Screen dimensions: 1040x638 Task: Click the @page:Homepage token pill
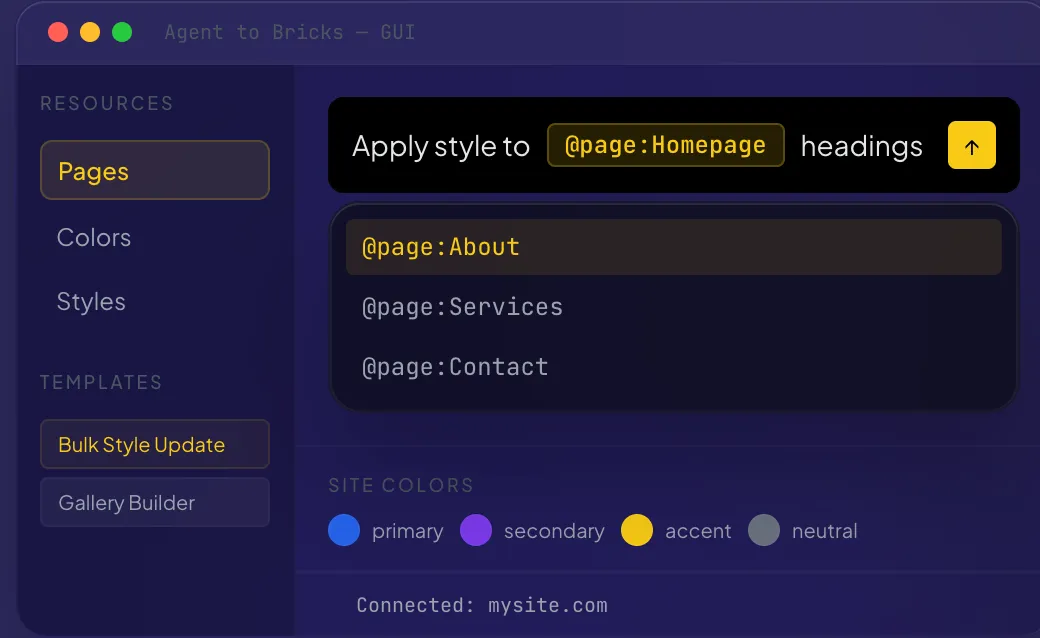pos(665,145)
